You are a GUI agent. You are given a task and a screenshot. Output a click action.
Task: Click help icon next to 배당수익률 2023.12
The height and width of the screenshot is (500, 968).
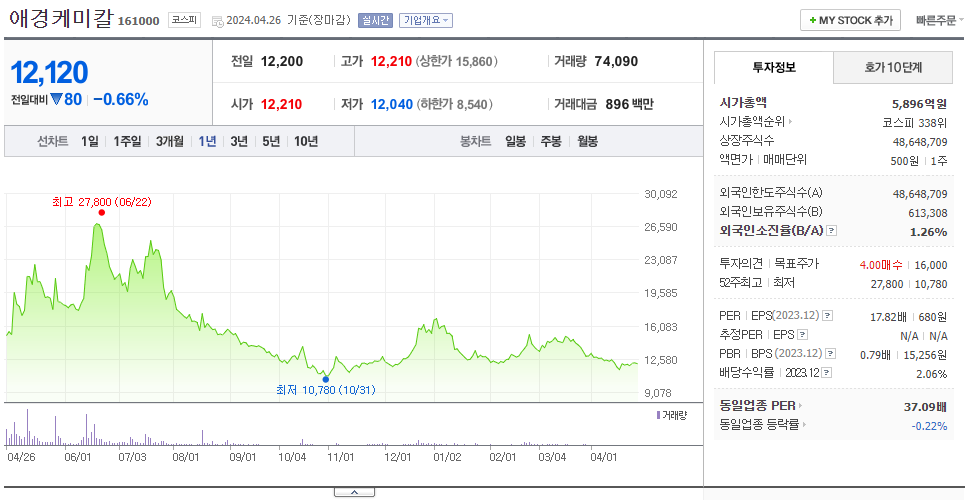point(827,373)
